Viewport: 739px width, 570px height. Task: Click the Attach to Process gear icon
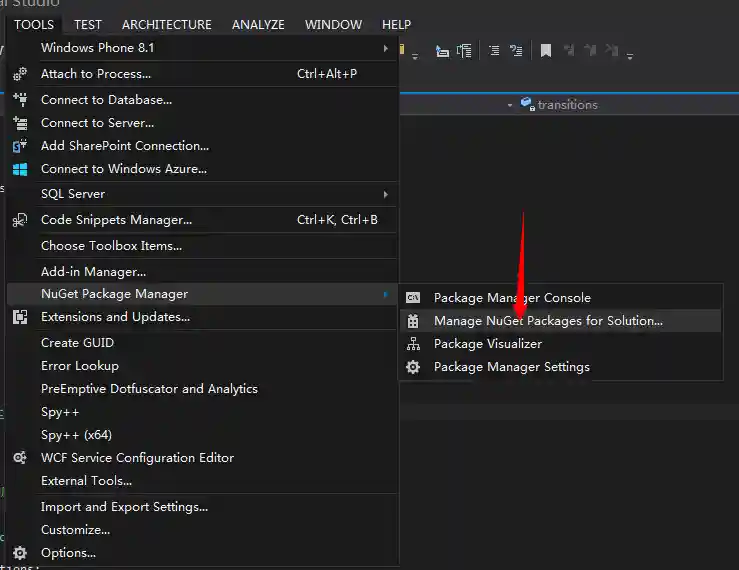(20, 74)
